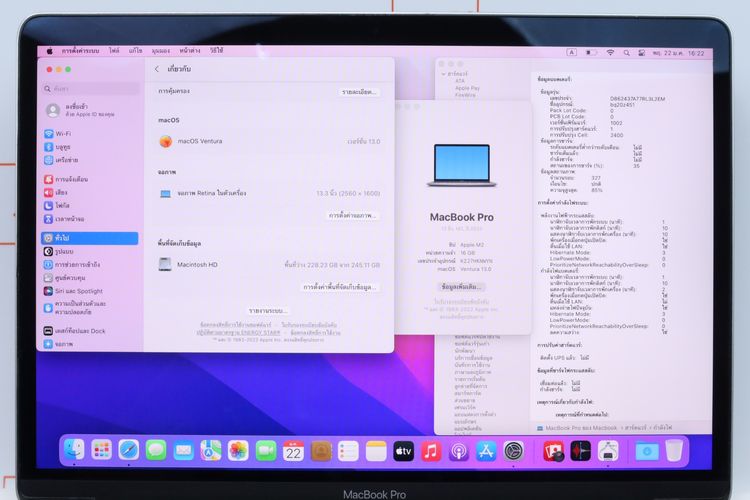Open the Window menu in menu bar
750x500 pixels.
[190, 51]
